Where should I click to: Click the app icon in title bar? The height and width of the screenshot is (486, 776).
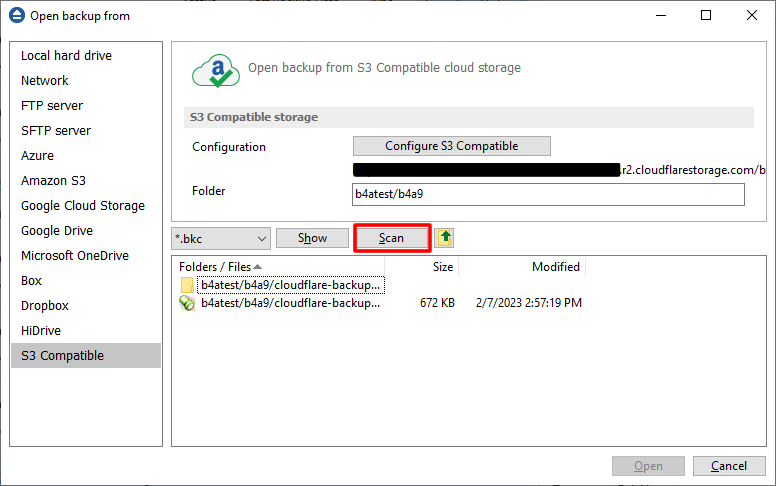click(x=16, y=16)
